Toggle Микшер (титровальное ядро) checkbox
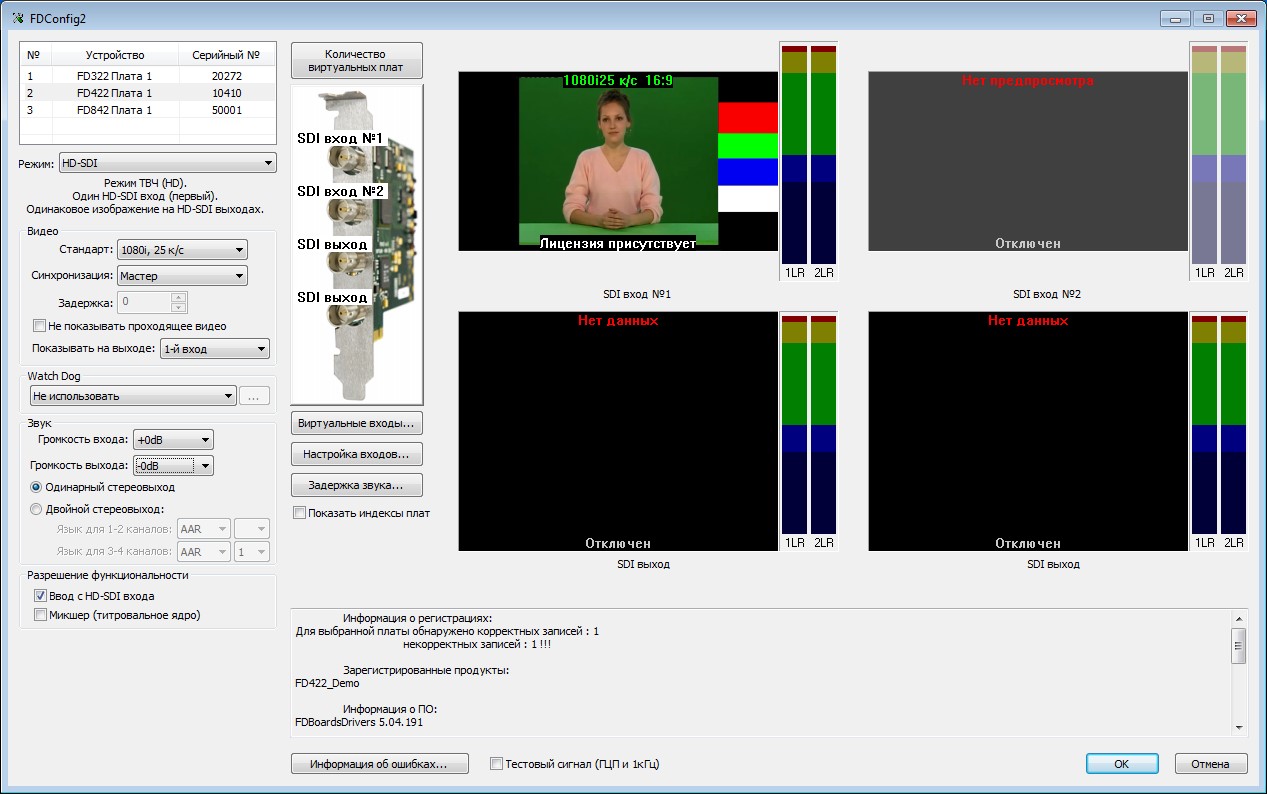The height and width of the screenshot is (794, 1267). 41,615
